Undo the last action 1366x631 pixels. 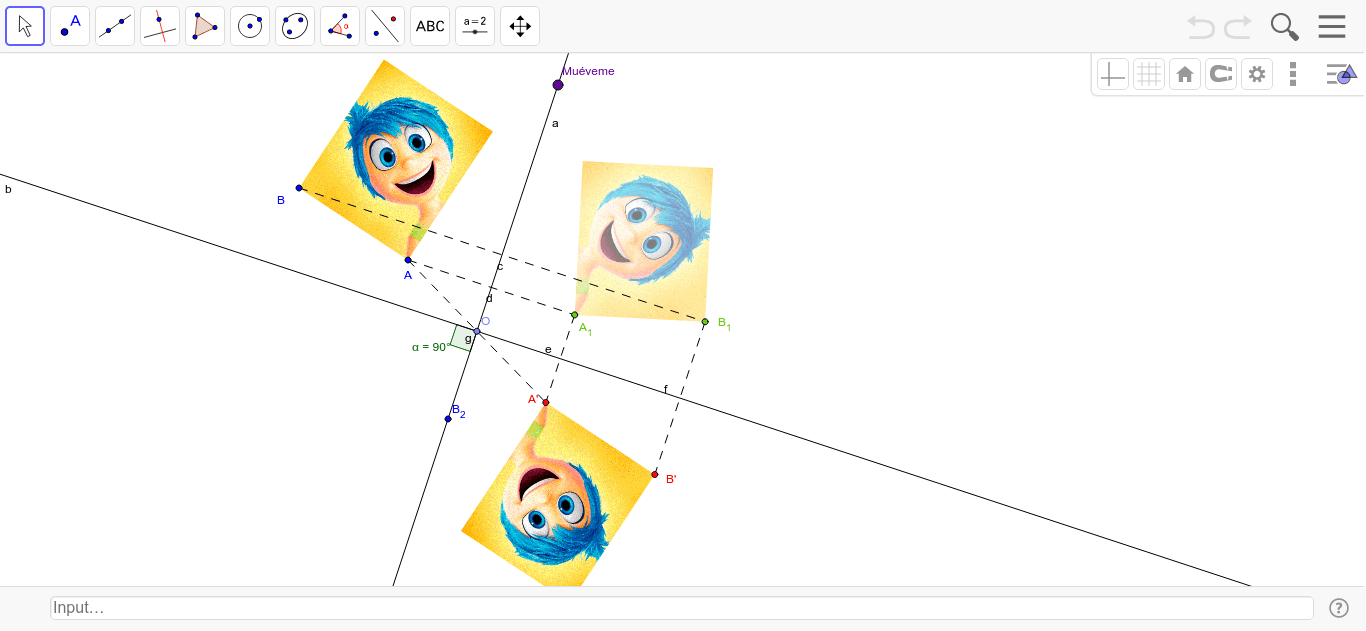point(1201,27)
